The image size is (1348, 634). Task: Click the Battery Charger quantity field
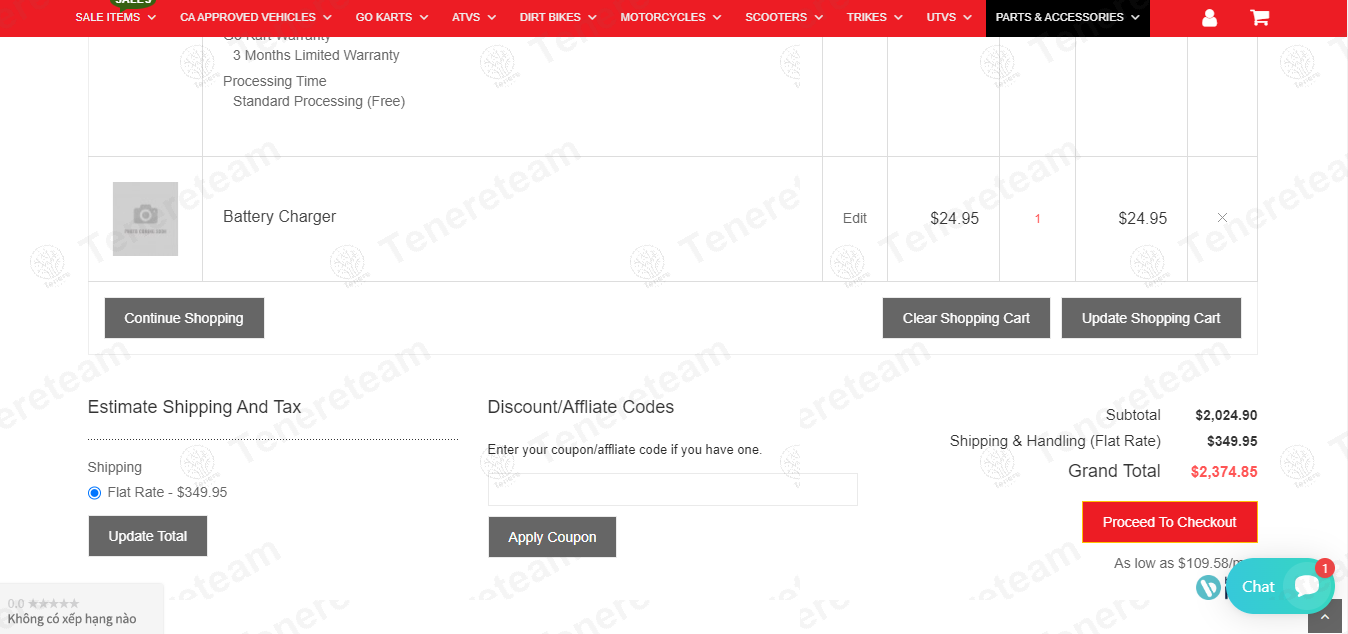point(1037,218)
